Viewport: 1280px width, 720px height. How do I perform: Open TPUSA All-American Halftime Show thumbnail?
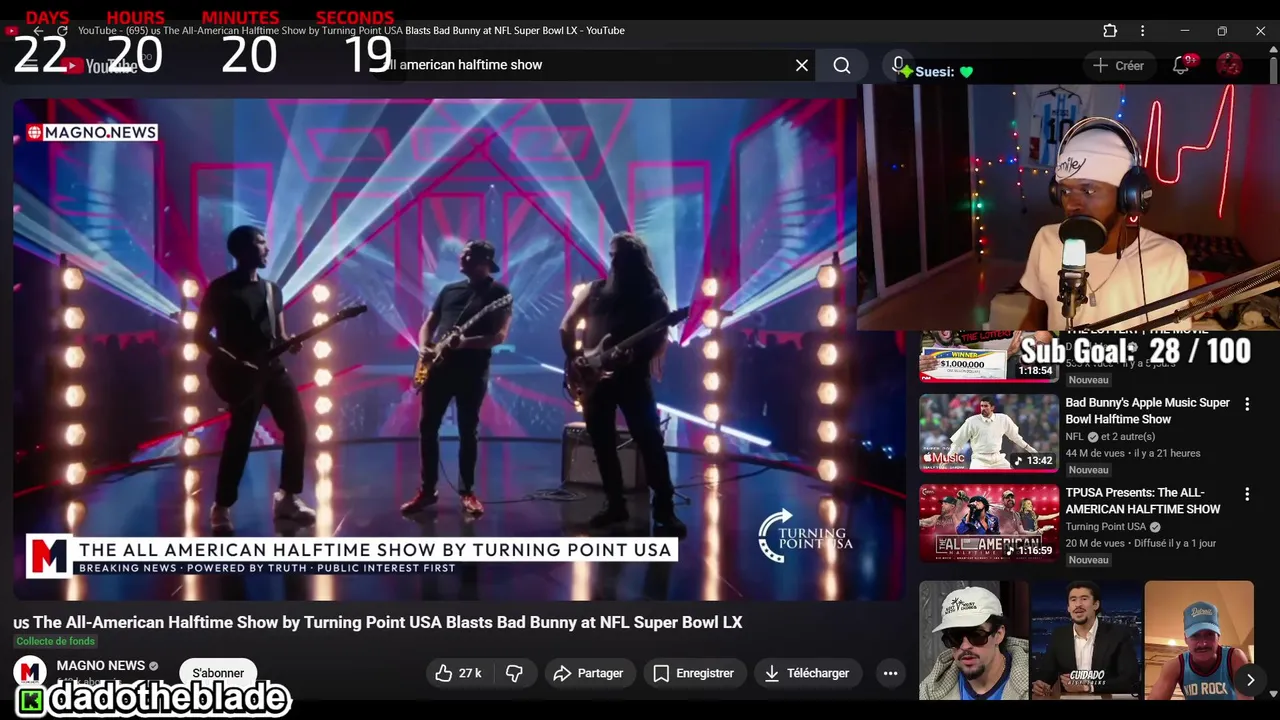(989, 523)
